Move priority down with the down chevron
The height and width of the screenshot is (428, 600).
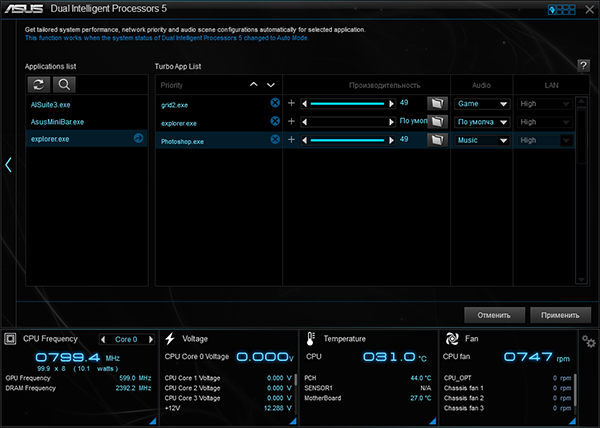pyautogui.click(x=271, y=85)
